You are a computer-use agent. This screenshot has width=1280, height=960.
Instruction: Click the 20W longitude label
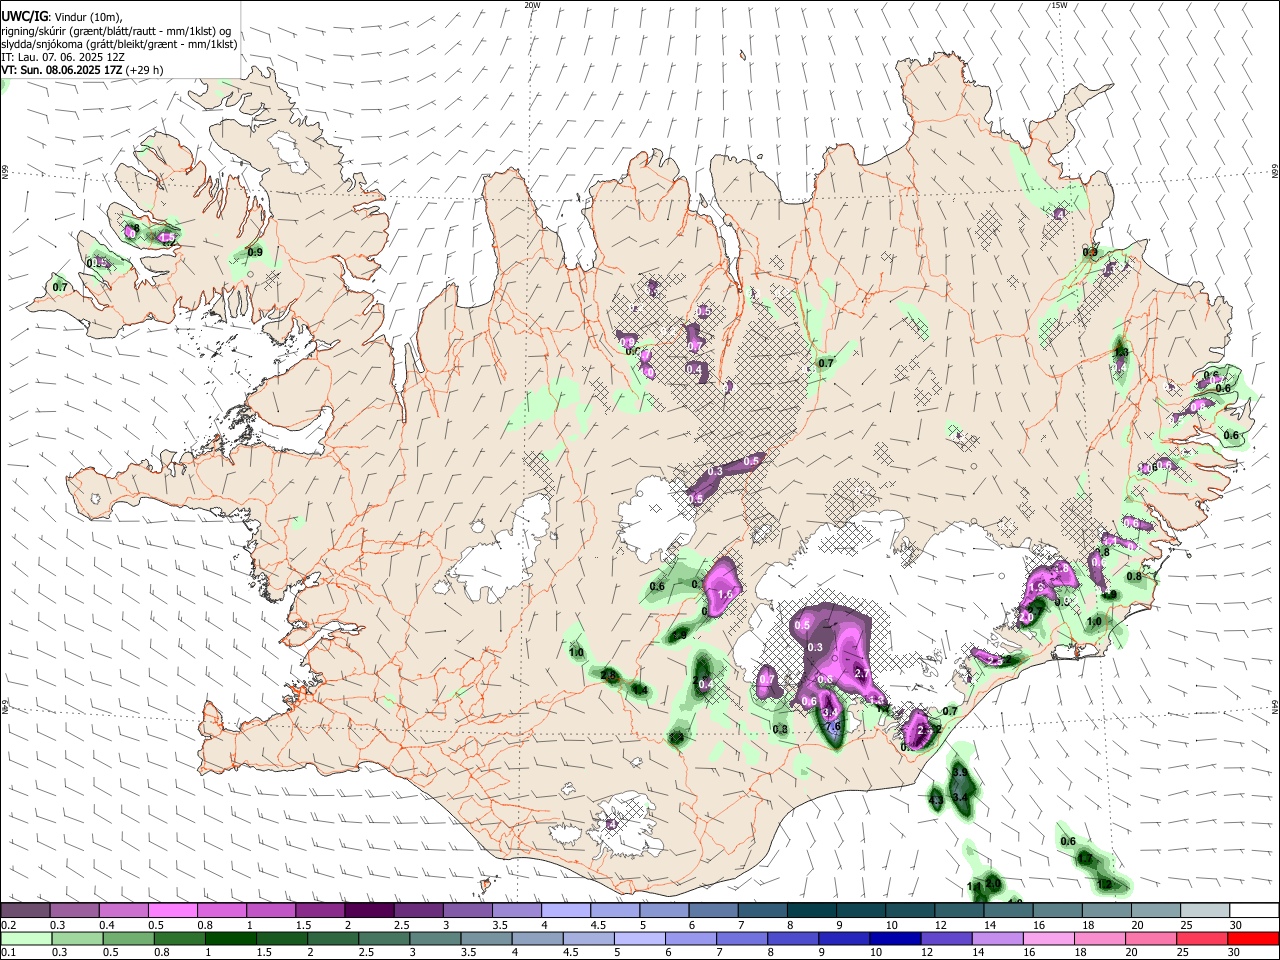[532, 5]
